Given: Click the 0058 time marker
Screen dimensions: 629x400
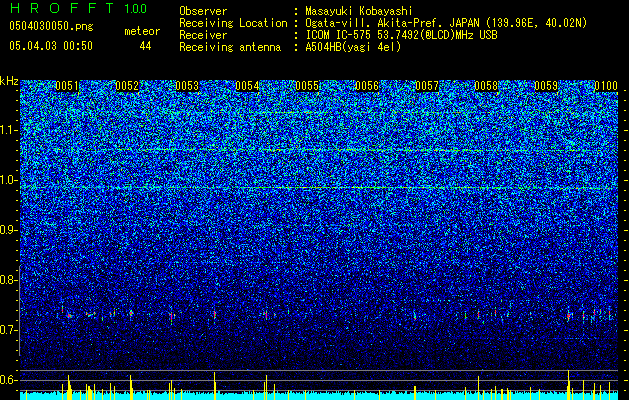Looking at the screenshot, I should coord(486,86).
